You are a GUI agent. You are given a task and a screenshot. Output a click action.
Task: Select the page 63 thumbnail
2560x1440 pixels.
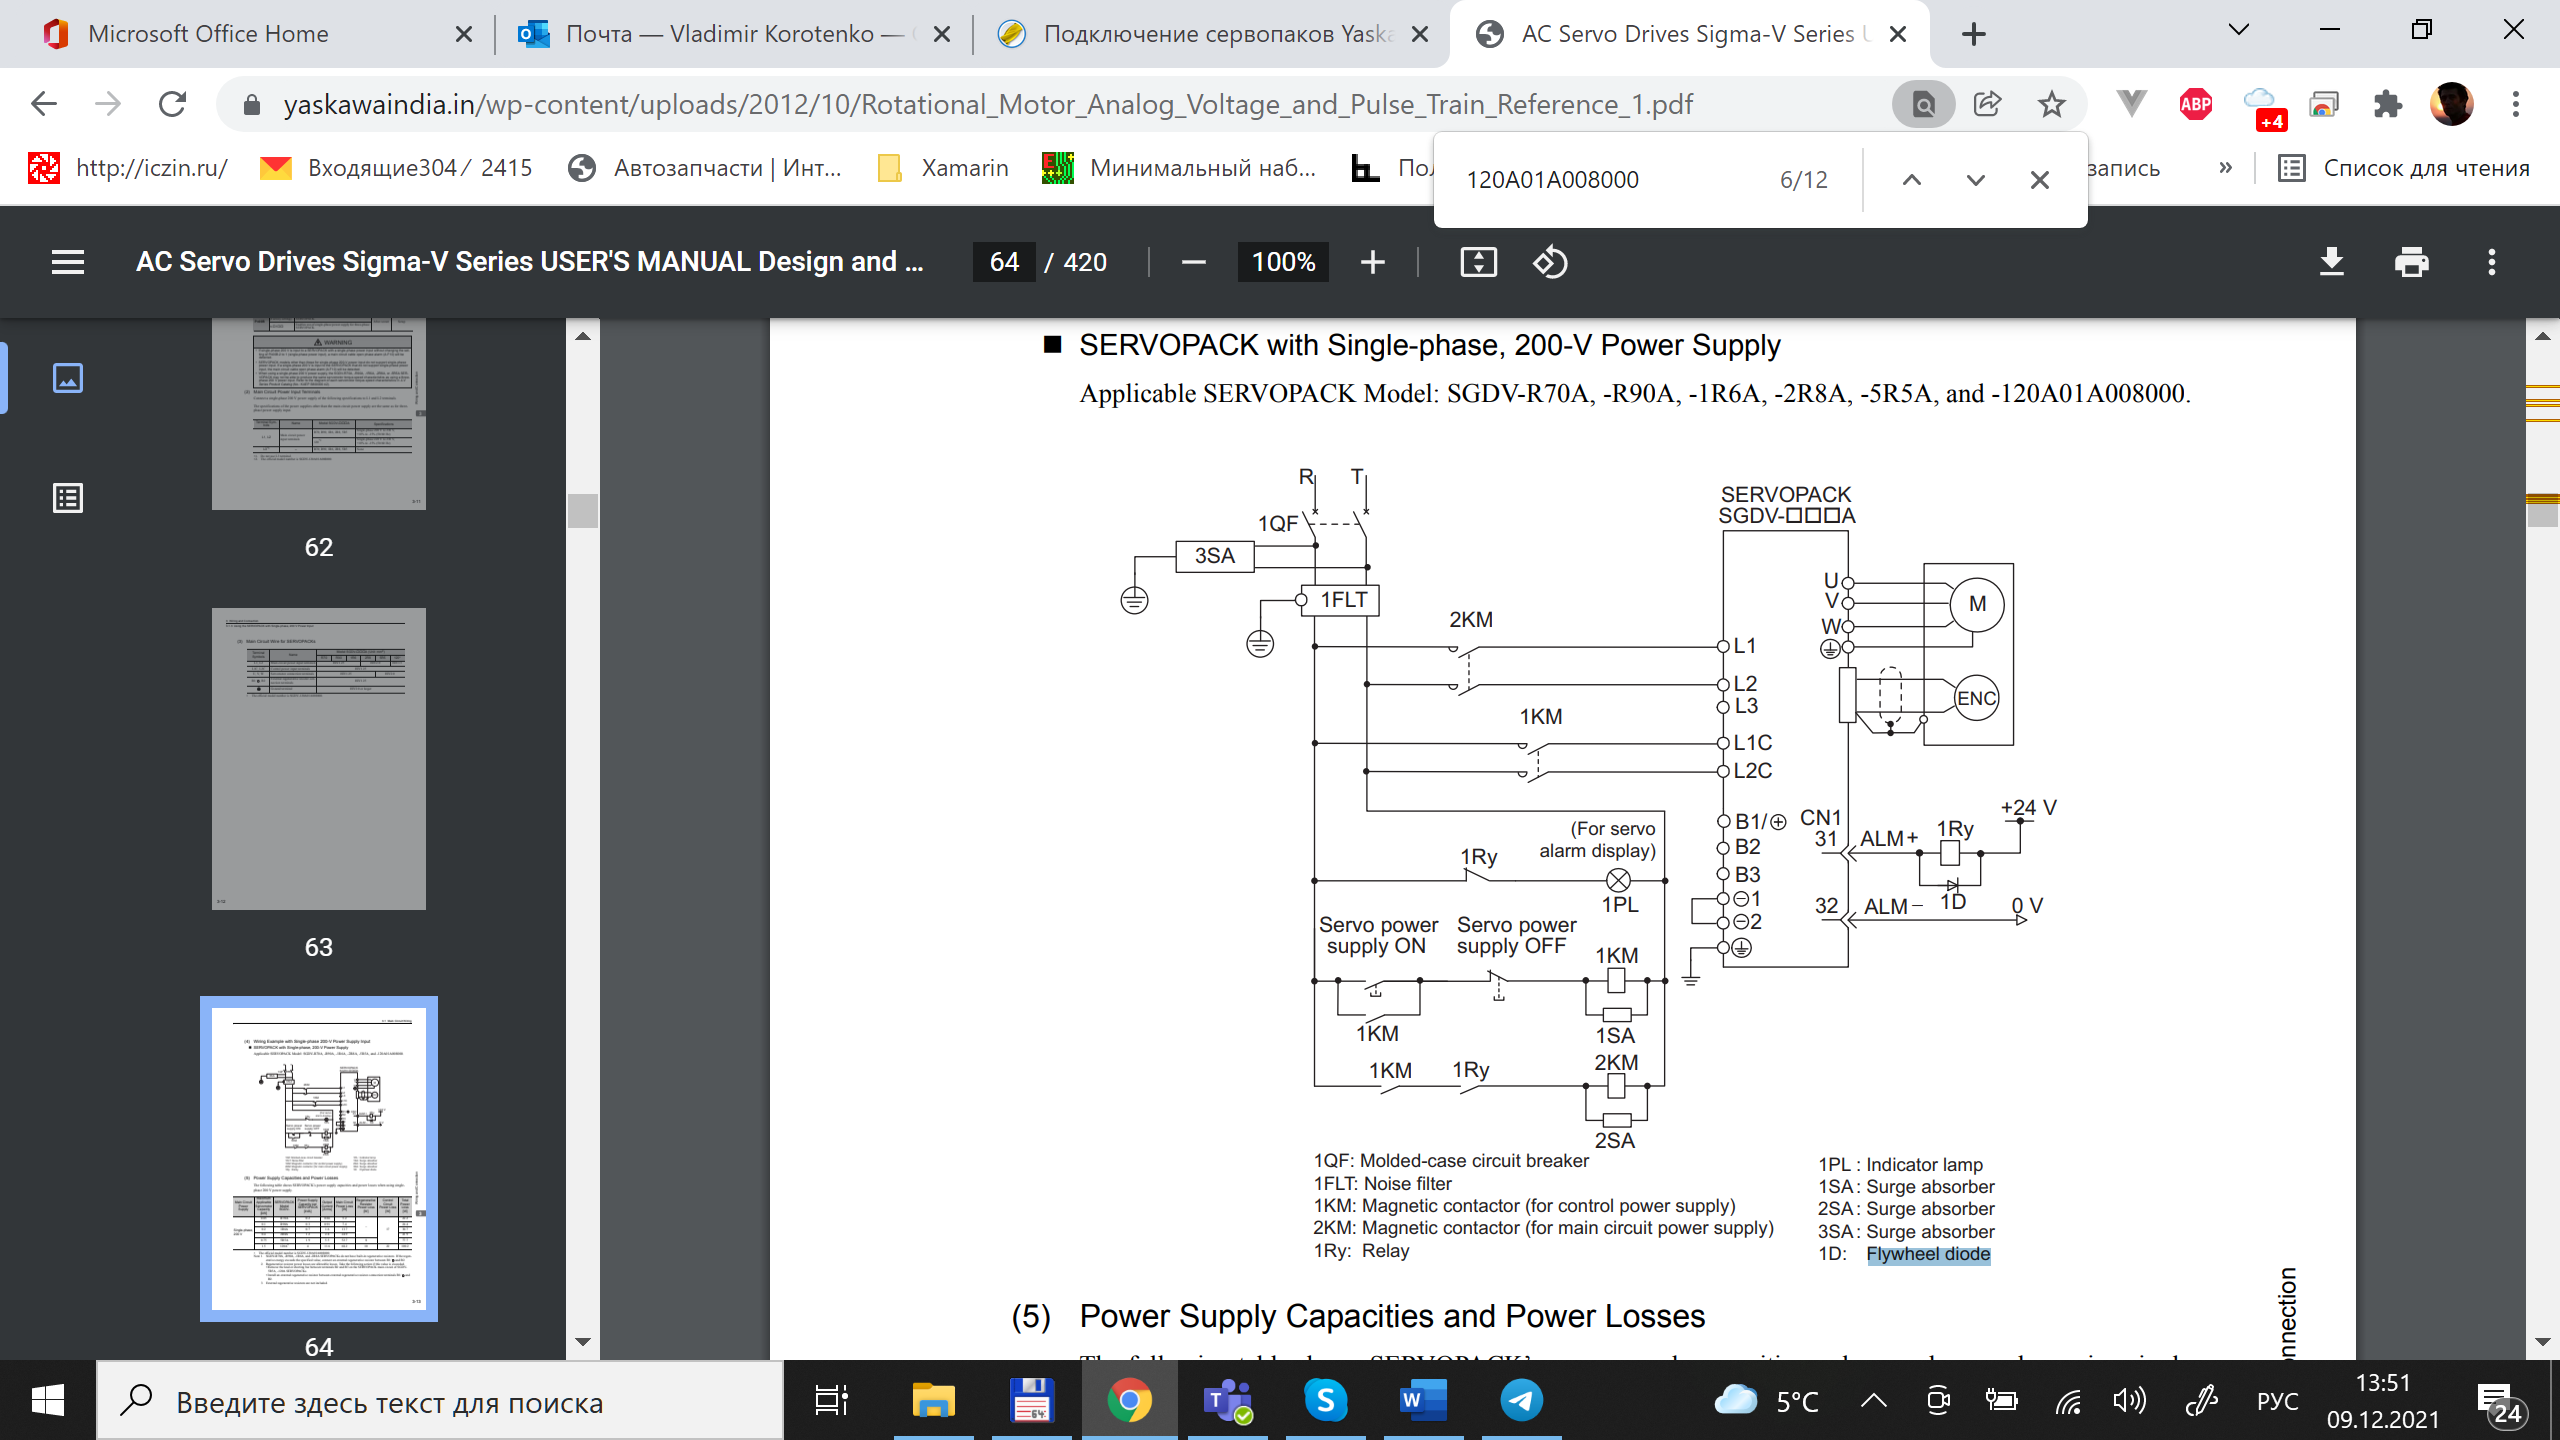pos(318,758)
